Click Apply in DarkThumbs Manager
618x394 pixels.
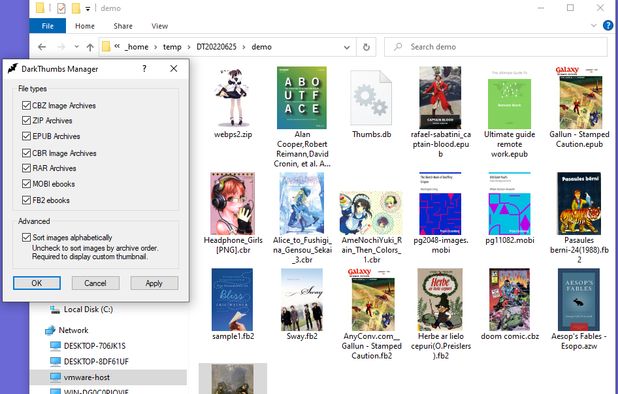click(154, 283)
